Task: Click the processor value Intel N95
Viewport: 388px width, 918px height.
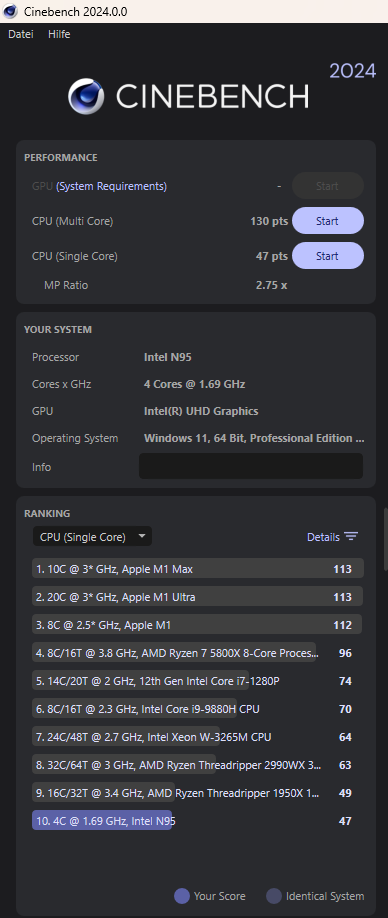Action: 168,357
